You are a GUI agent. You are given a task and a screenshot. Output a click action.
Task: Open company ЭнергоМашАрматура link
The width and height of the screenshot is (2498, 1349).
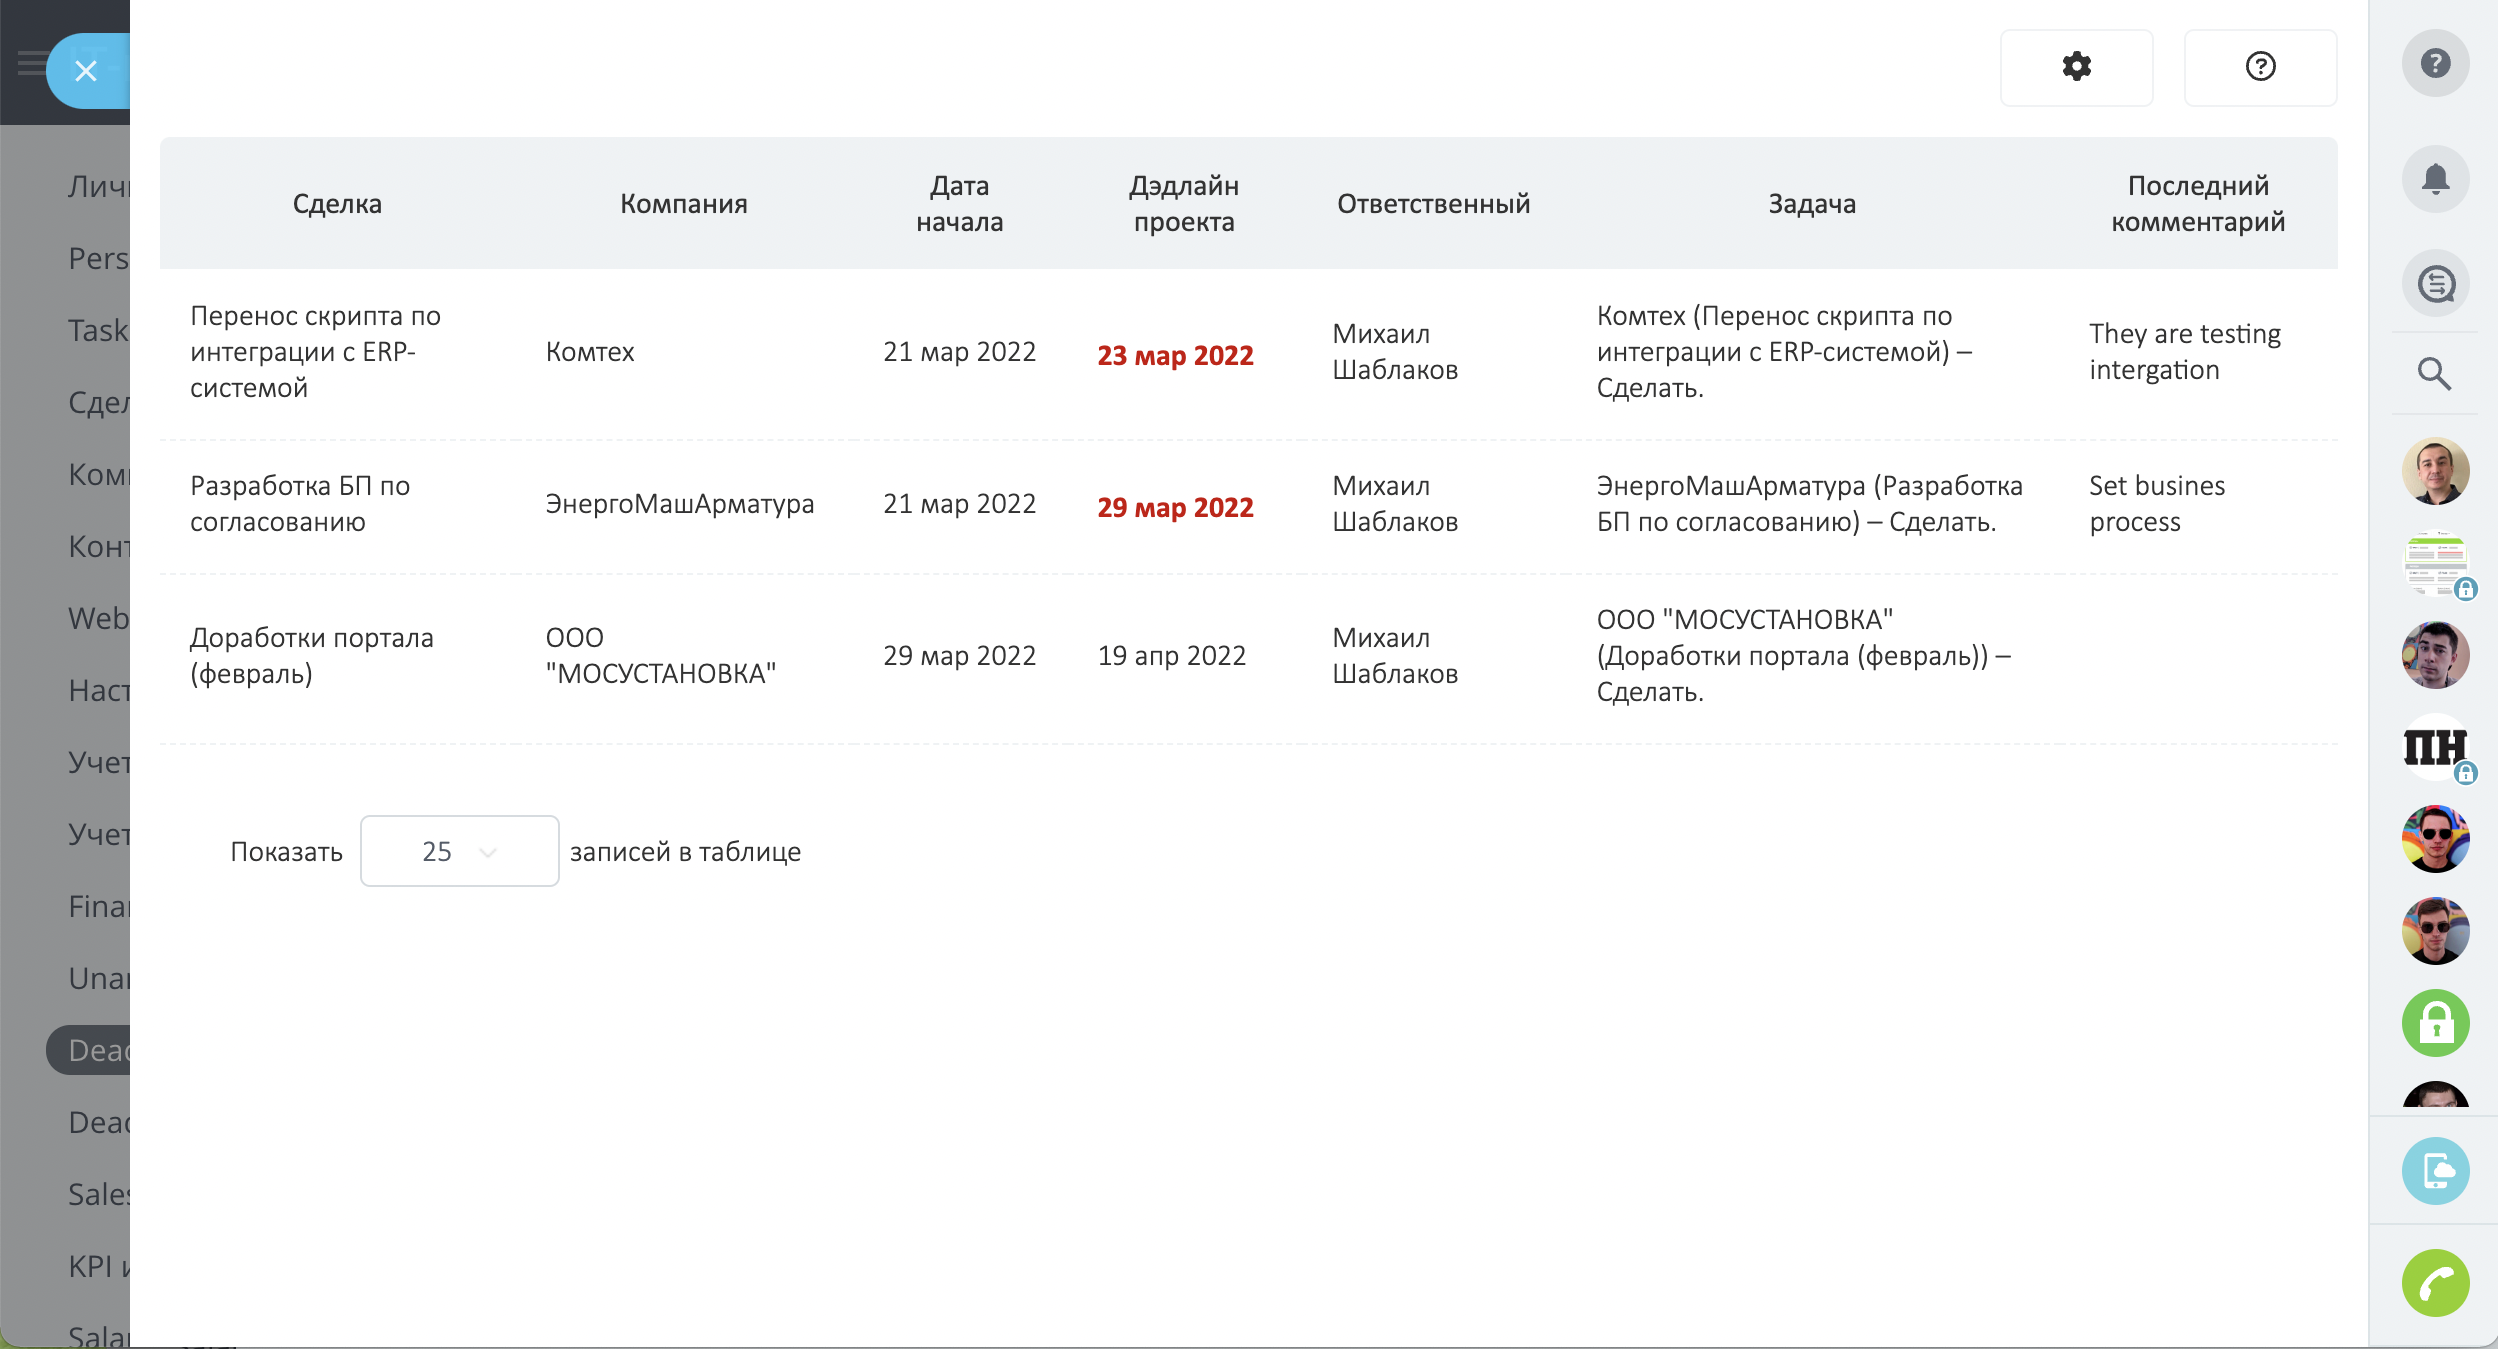point(679,504)
